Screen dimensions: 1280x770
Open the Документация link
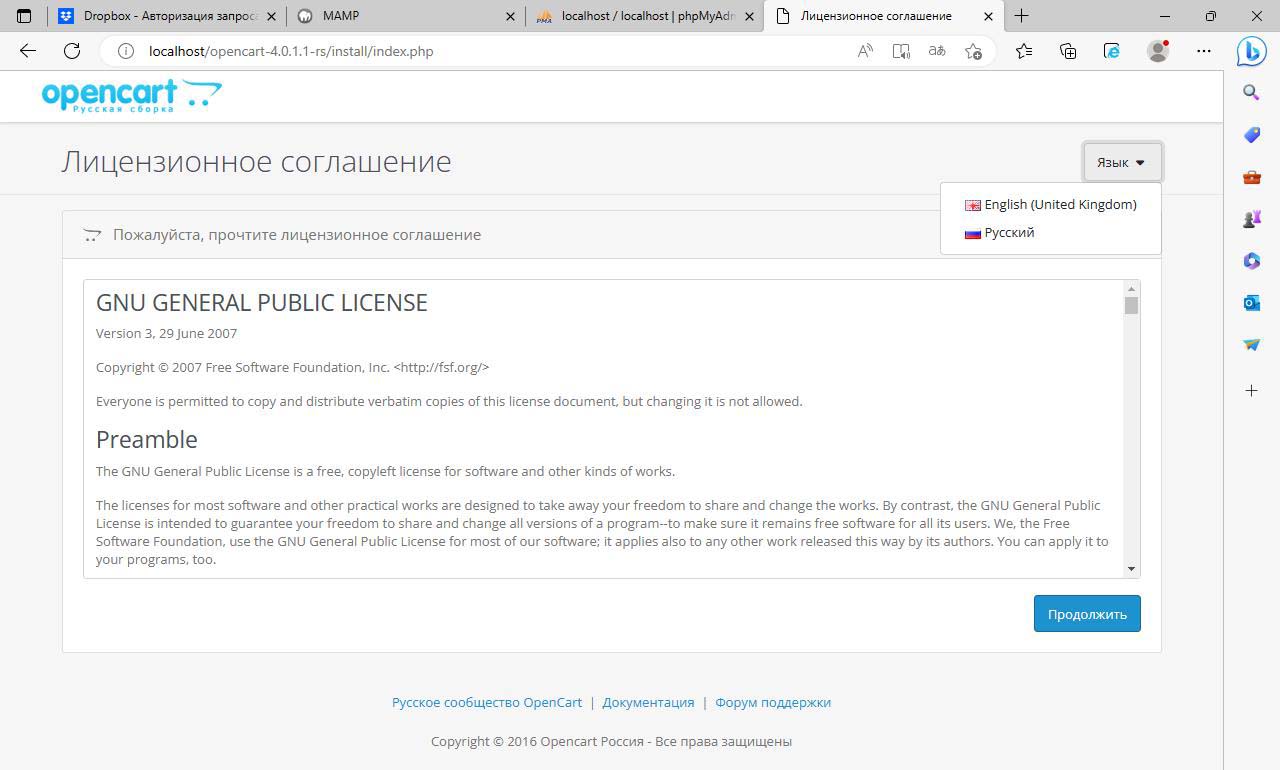tap(648, 702)
